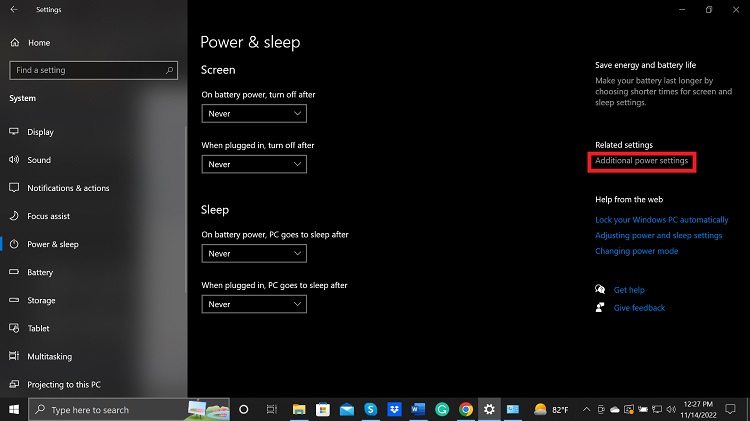Switch to Tablet settings in sidebar
750x421 pixels.
38,328
